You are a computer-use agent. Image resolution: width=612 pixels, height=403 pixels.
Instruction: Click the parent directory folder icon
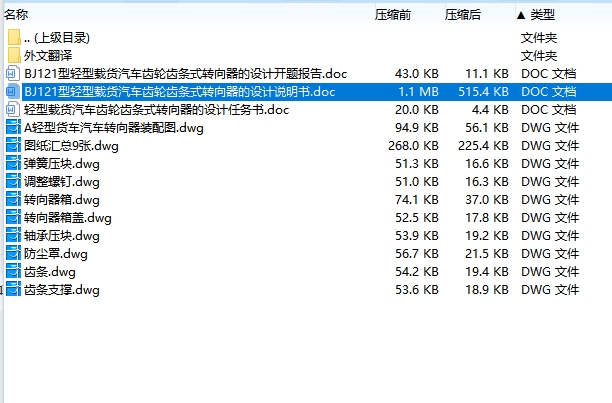tap(14, 37)
